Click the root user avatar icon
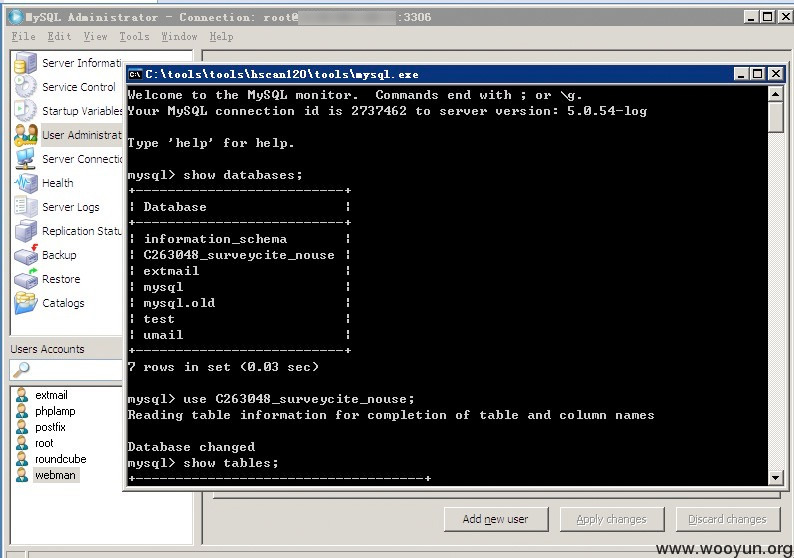The width and height of the screenshot is (794, 558). tap(22, 443)
